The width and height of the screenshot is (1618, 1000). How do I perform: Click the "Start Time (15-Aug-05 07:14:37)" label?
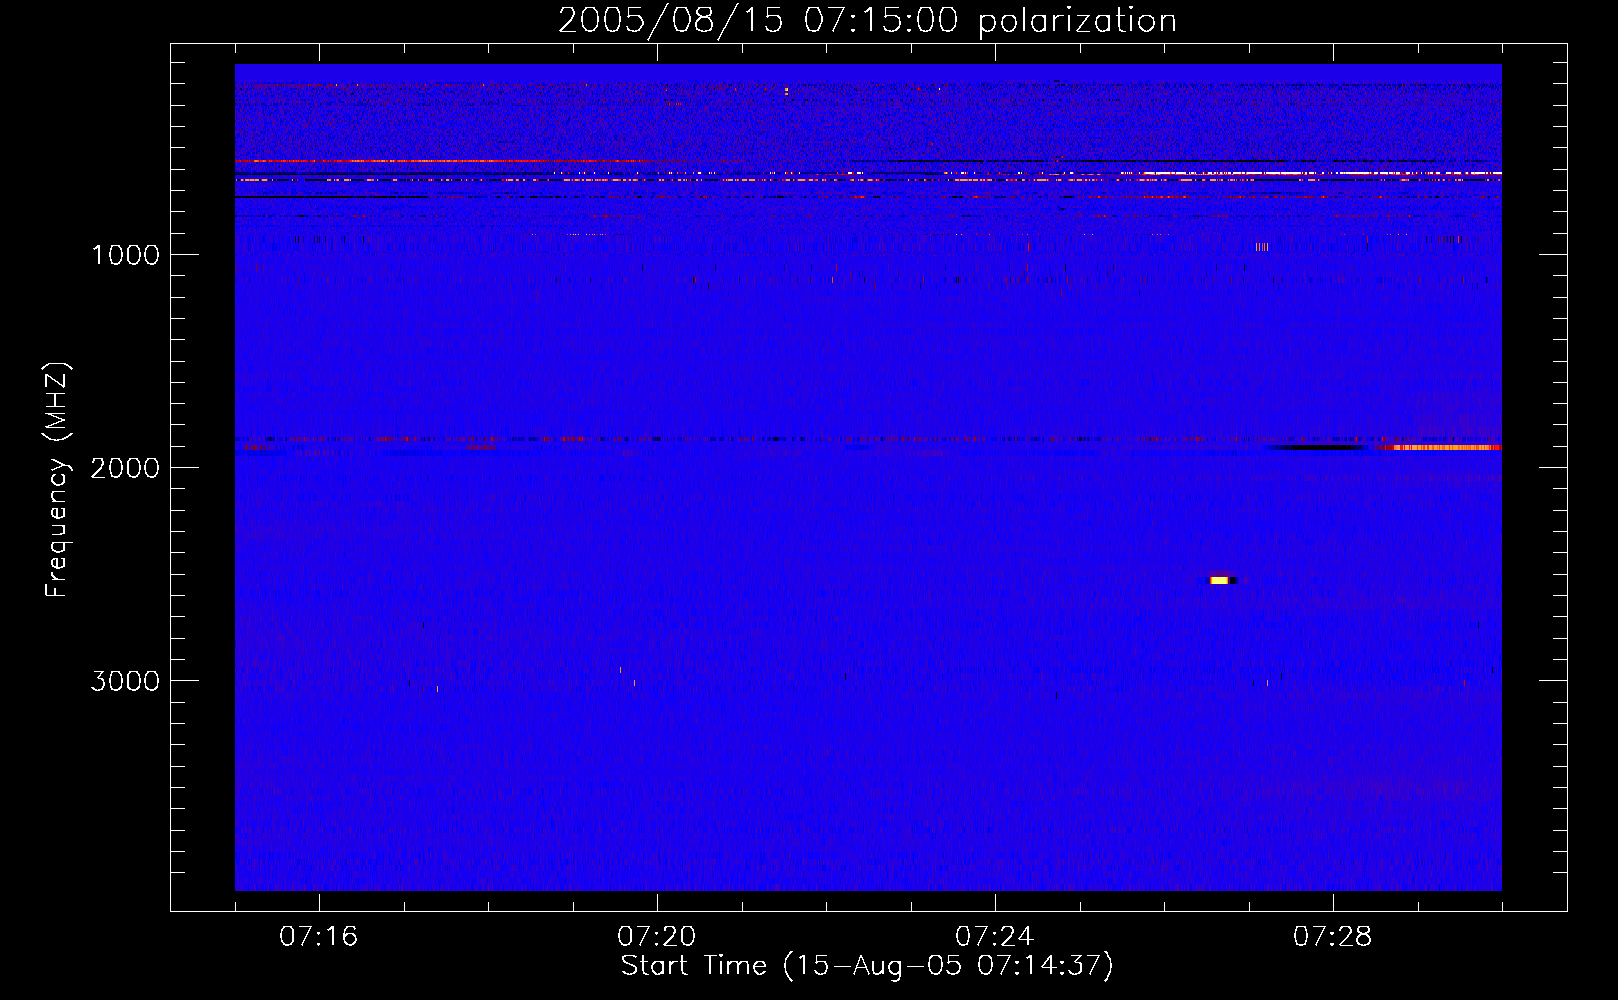[x=867, y=966]
